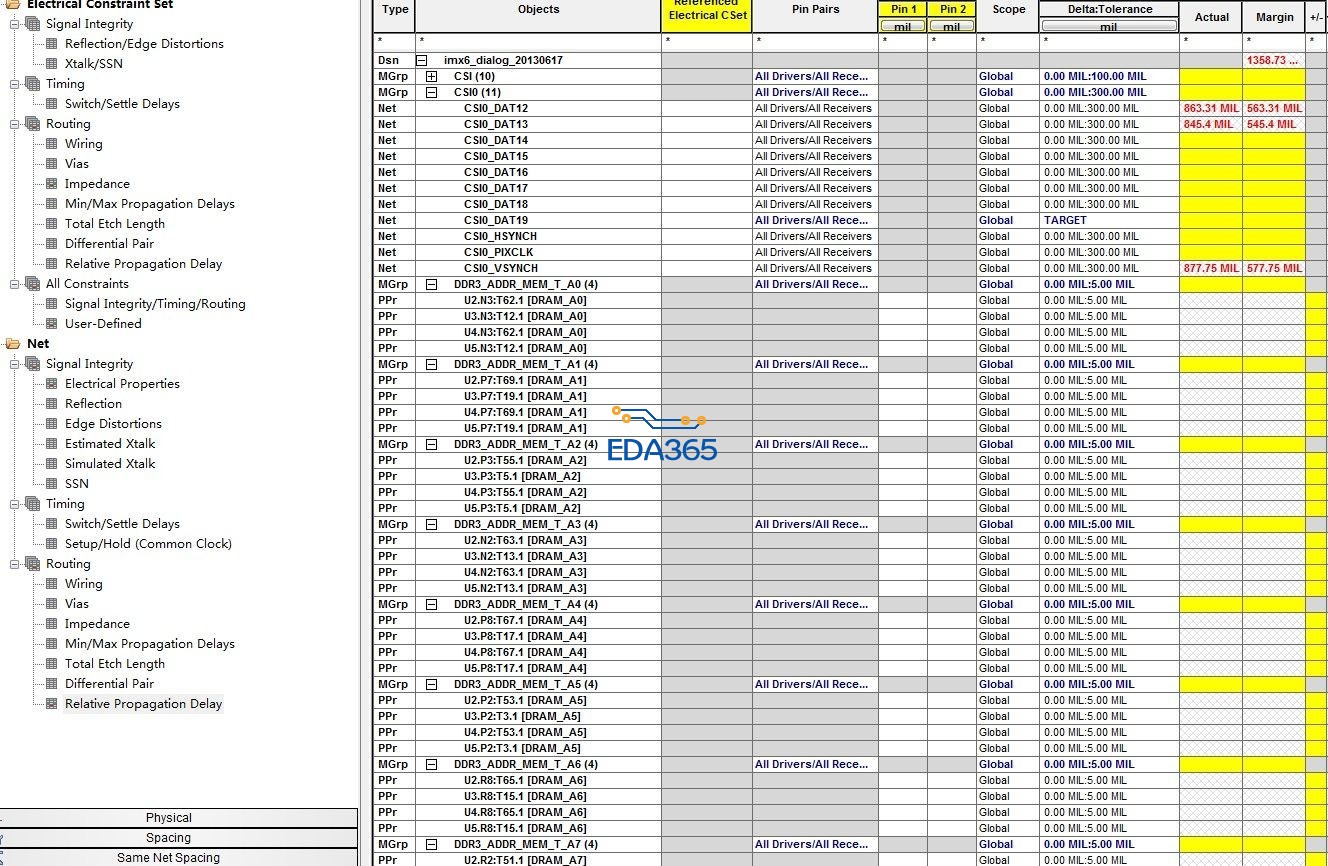1328x866 pixels.
Task: Select the Reflection worksheet icon under Net
Action: coord(52,404)
